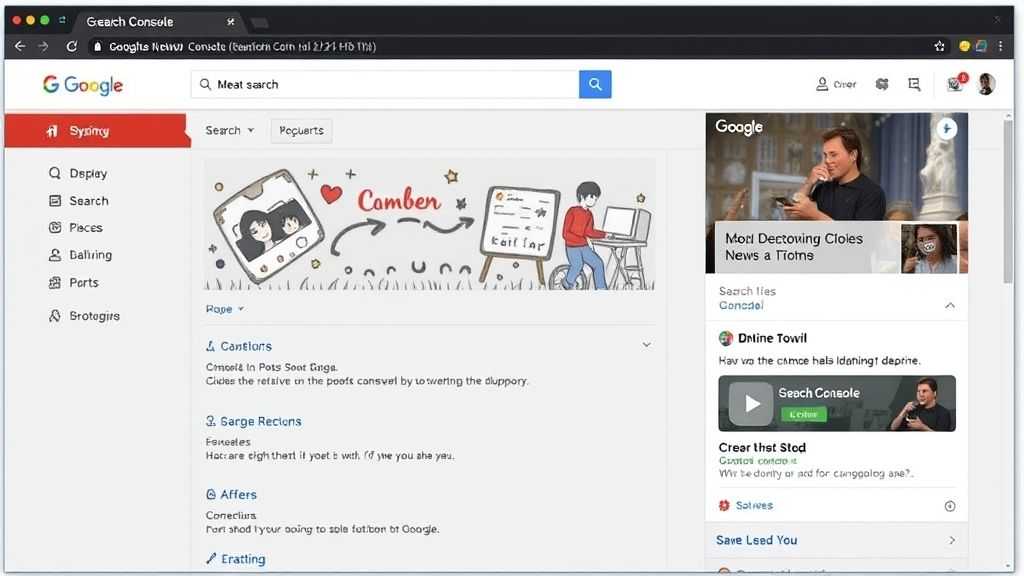Click the padlock icon in the address bar
Viewport: 1024px width, 576px height.
(97, 46)
